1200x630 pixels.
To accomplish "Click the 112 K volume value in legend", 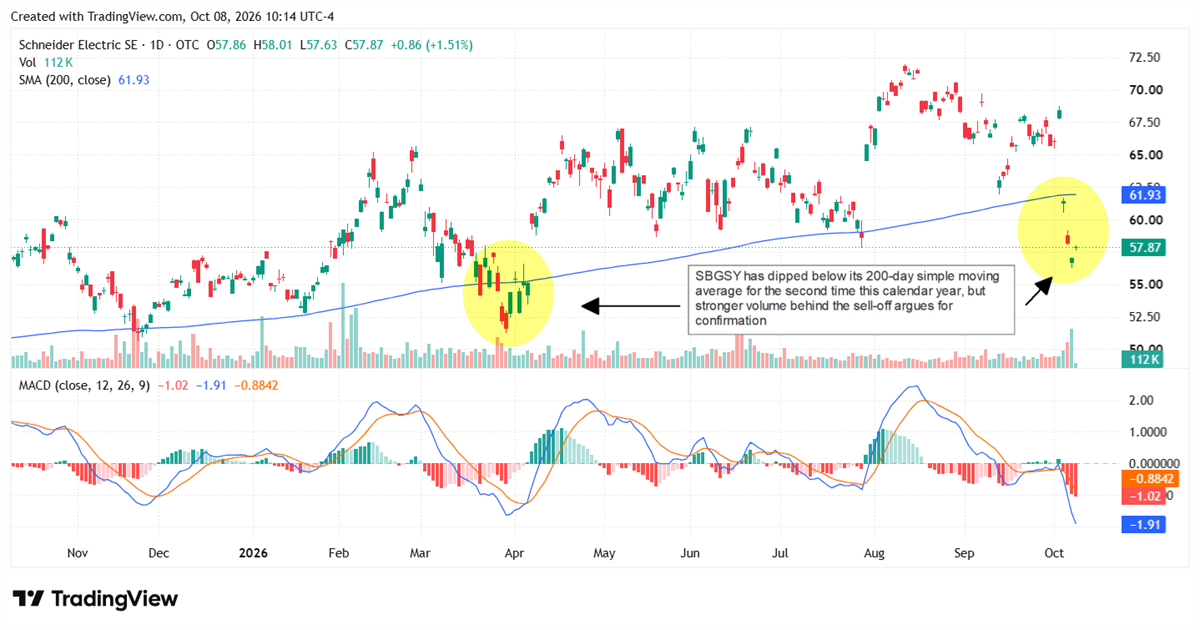I will point(57,62).
